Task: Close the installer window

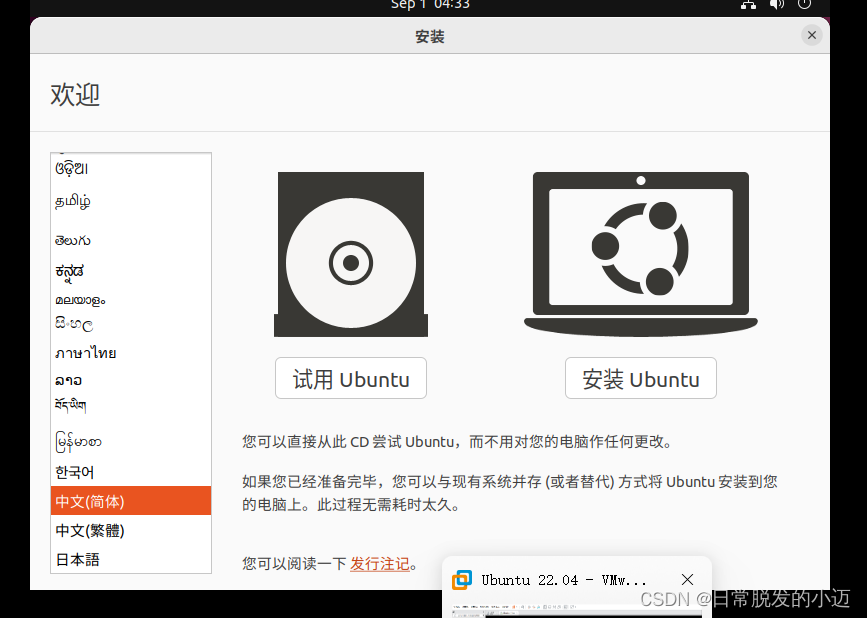Action: (811, 35)
